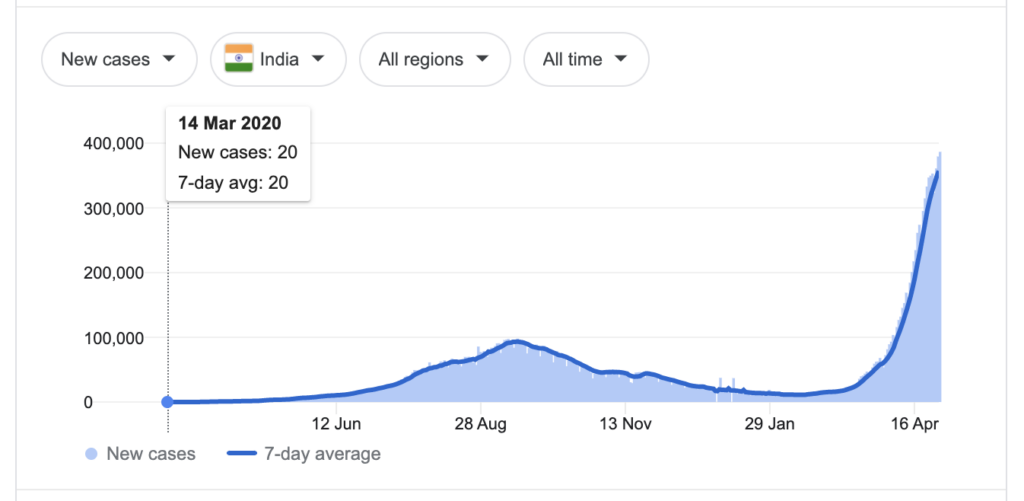Click the 12 Jun axis label
Screen dimensions: 1024x501
336,424
